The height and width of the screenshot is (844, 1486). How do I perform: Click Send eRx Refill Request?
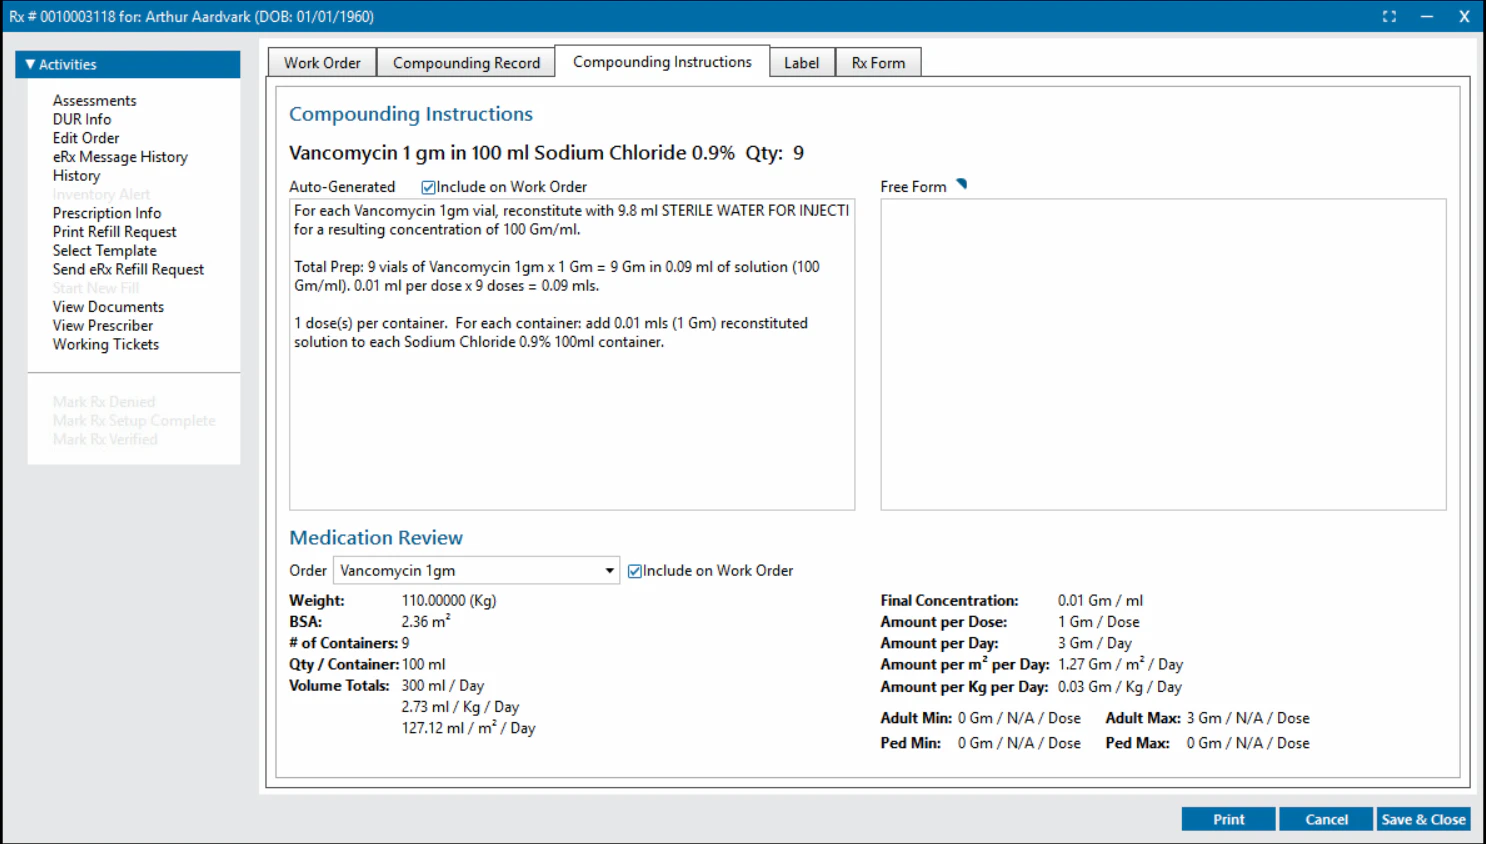[x=128, y=269]
